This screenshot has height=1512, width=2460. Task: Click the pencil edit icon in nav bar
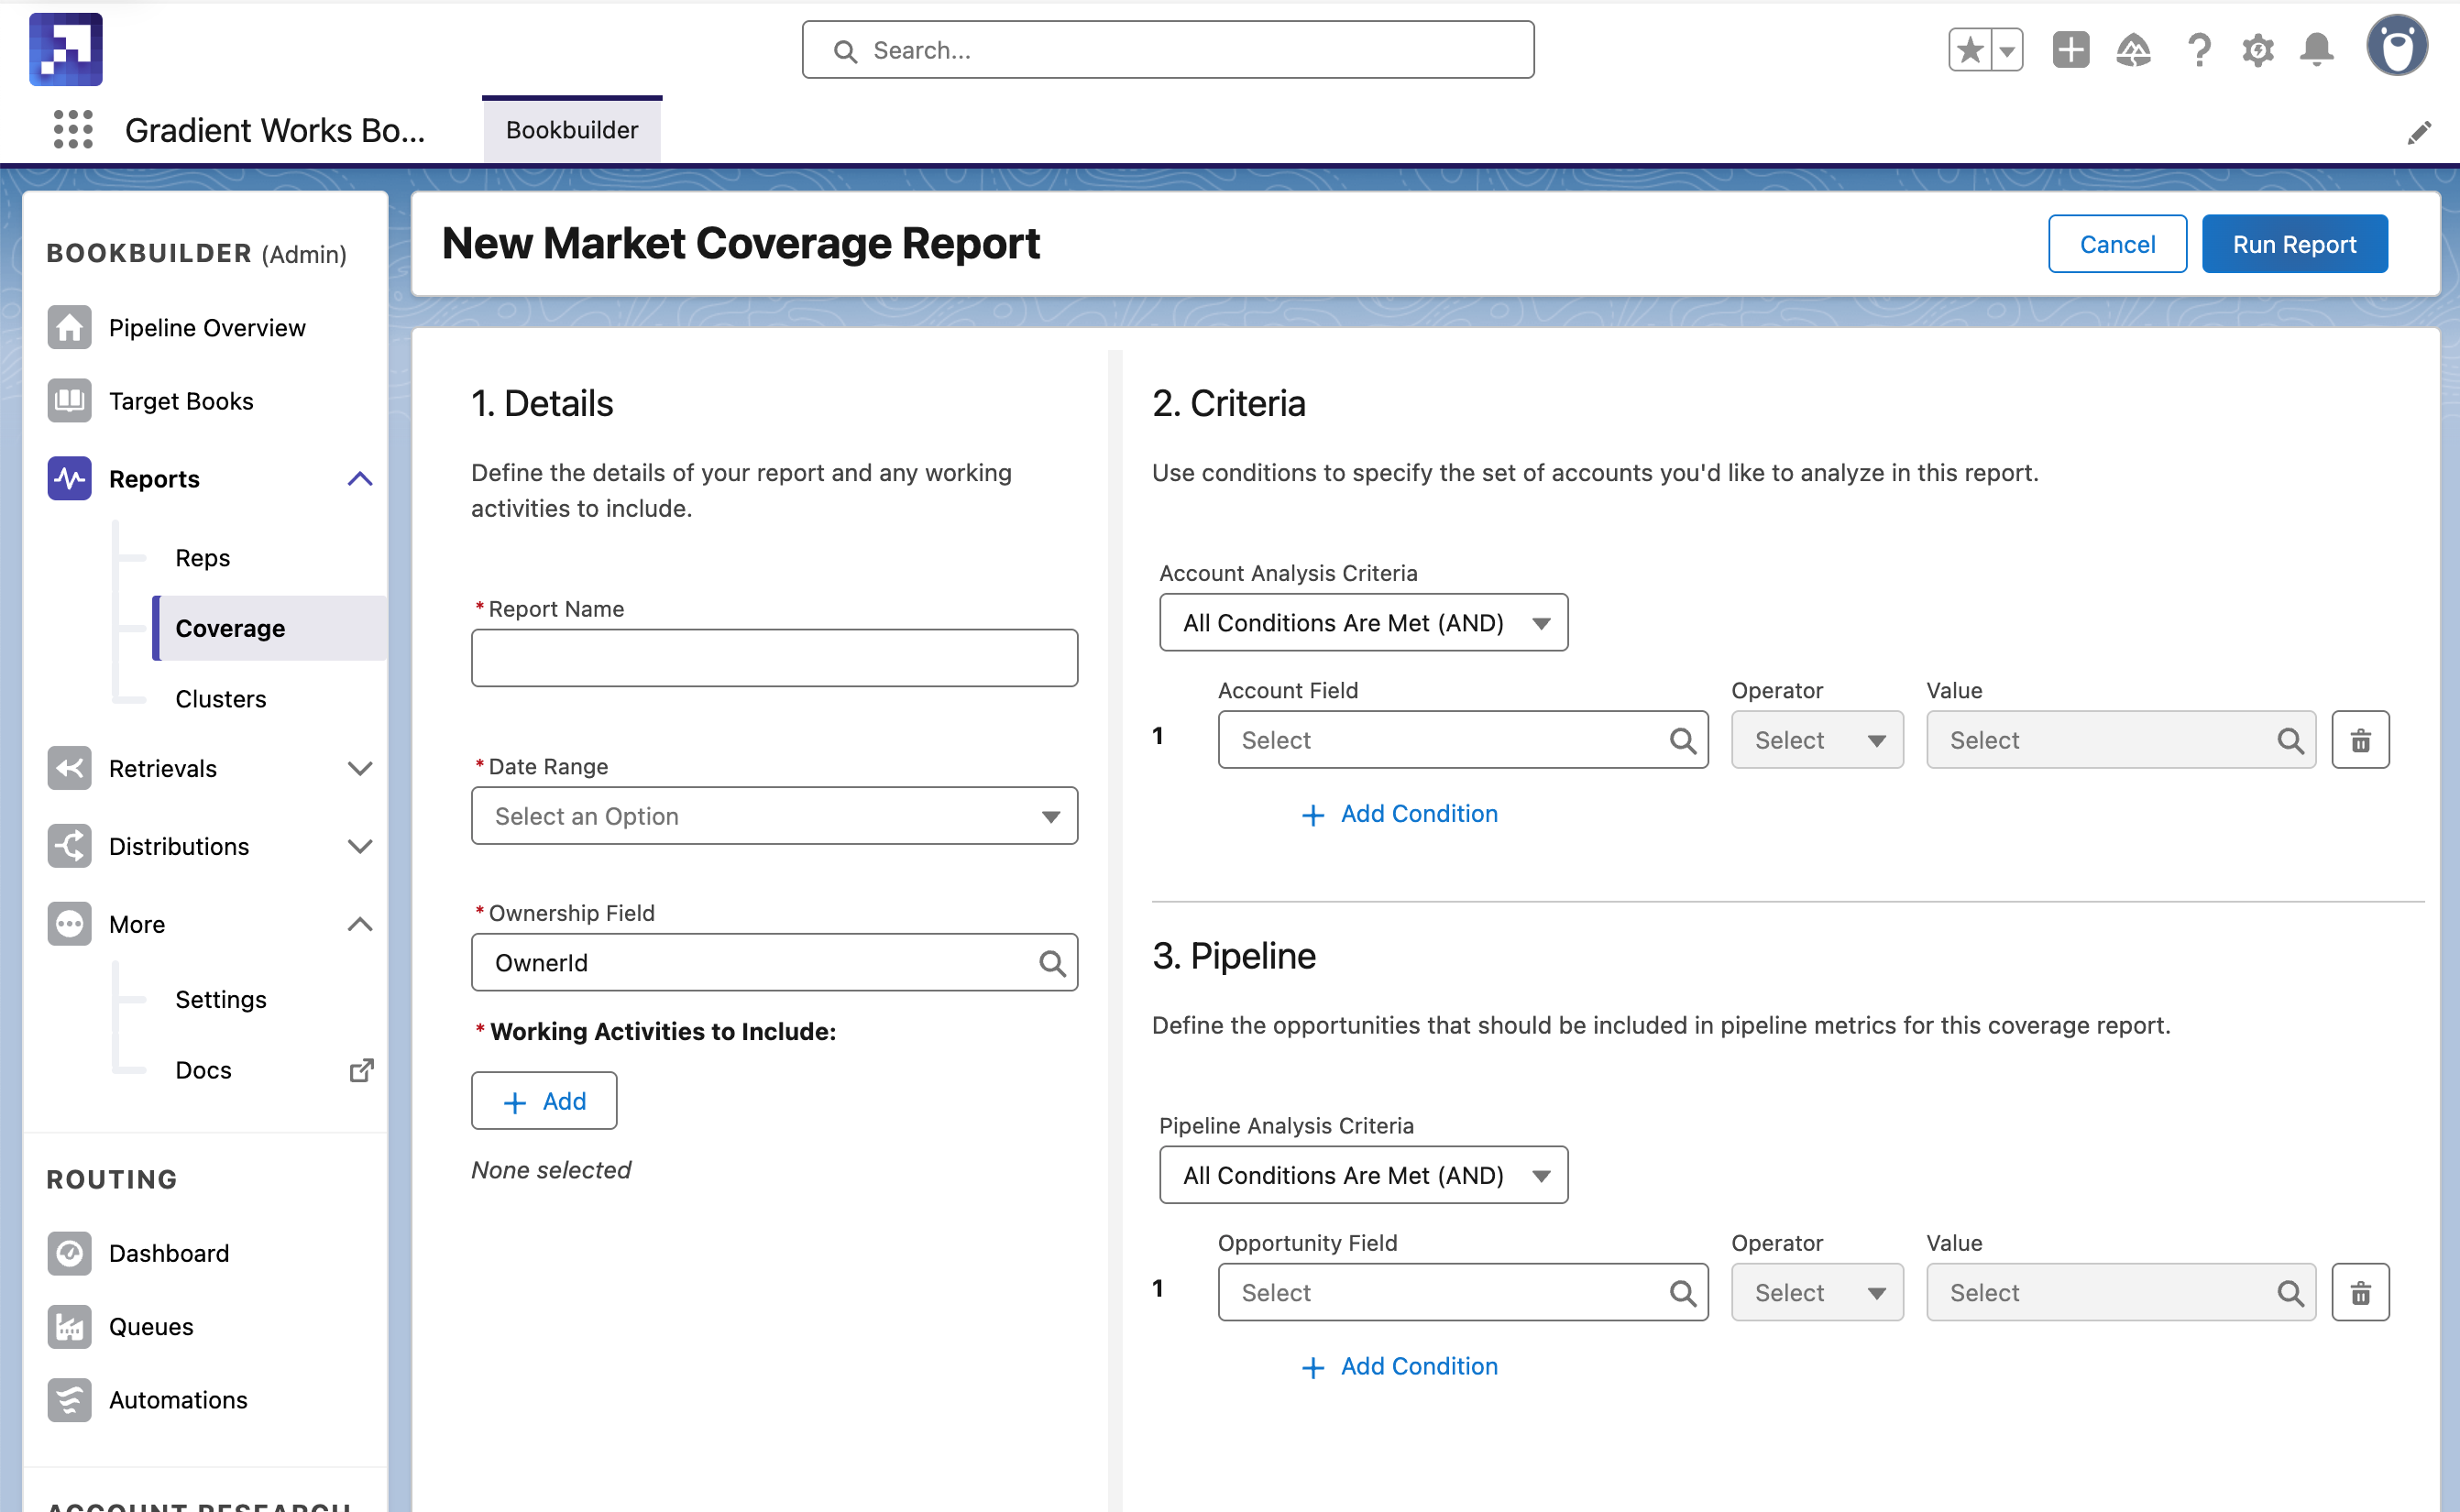tap(2418, 133)
